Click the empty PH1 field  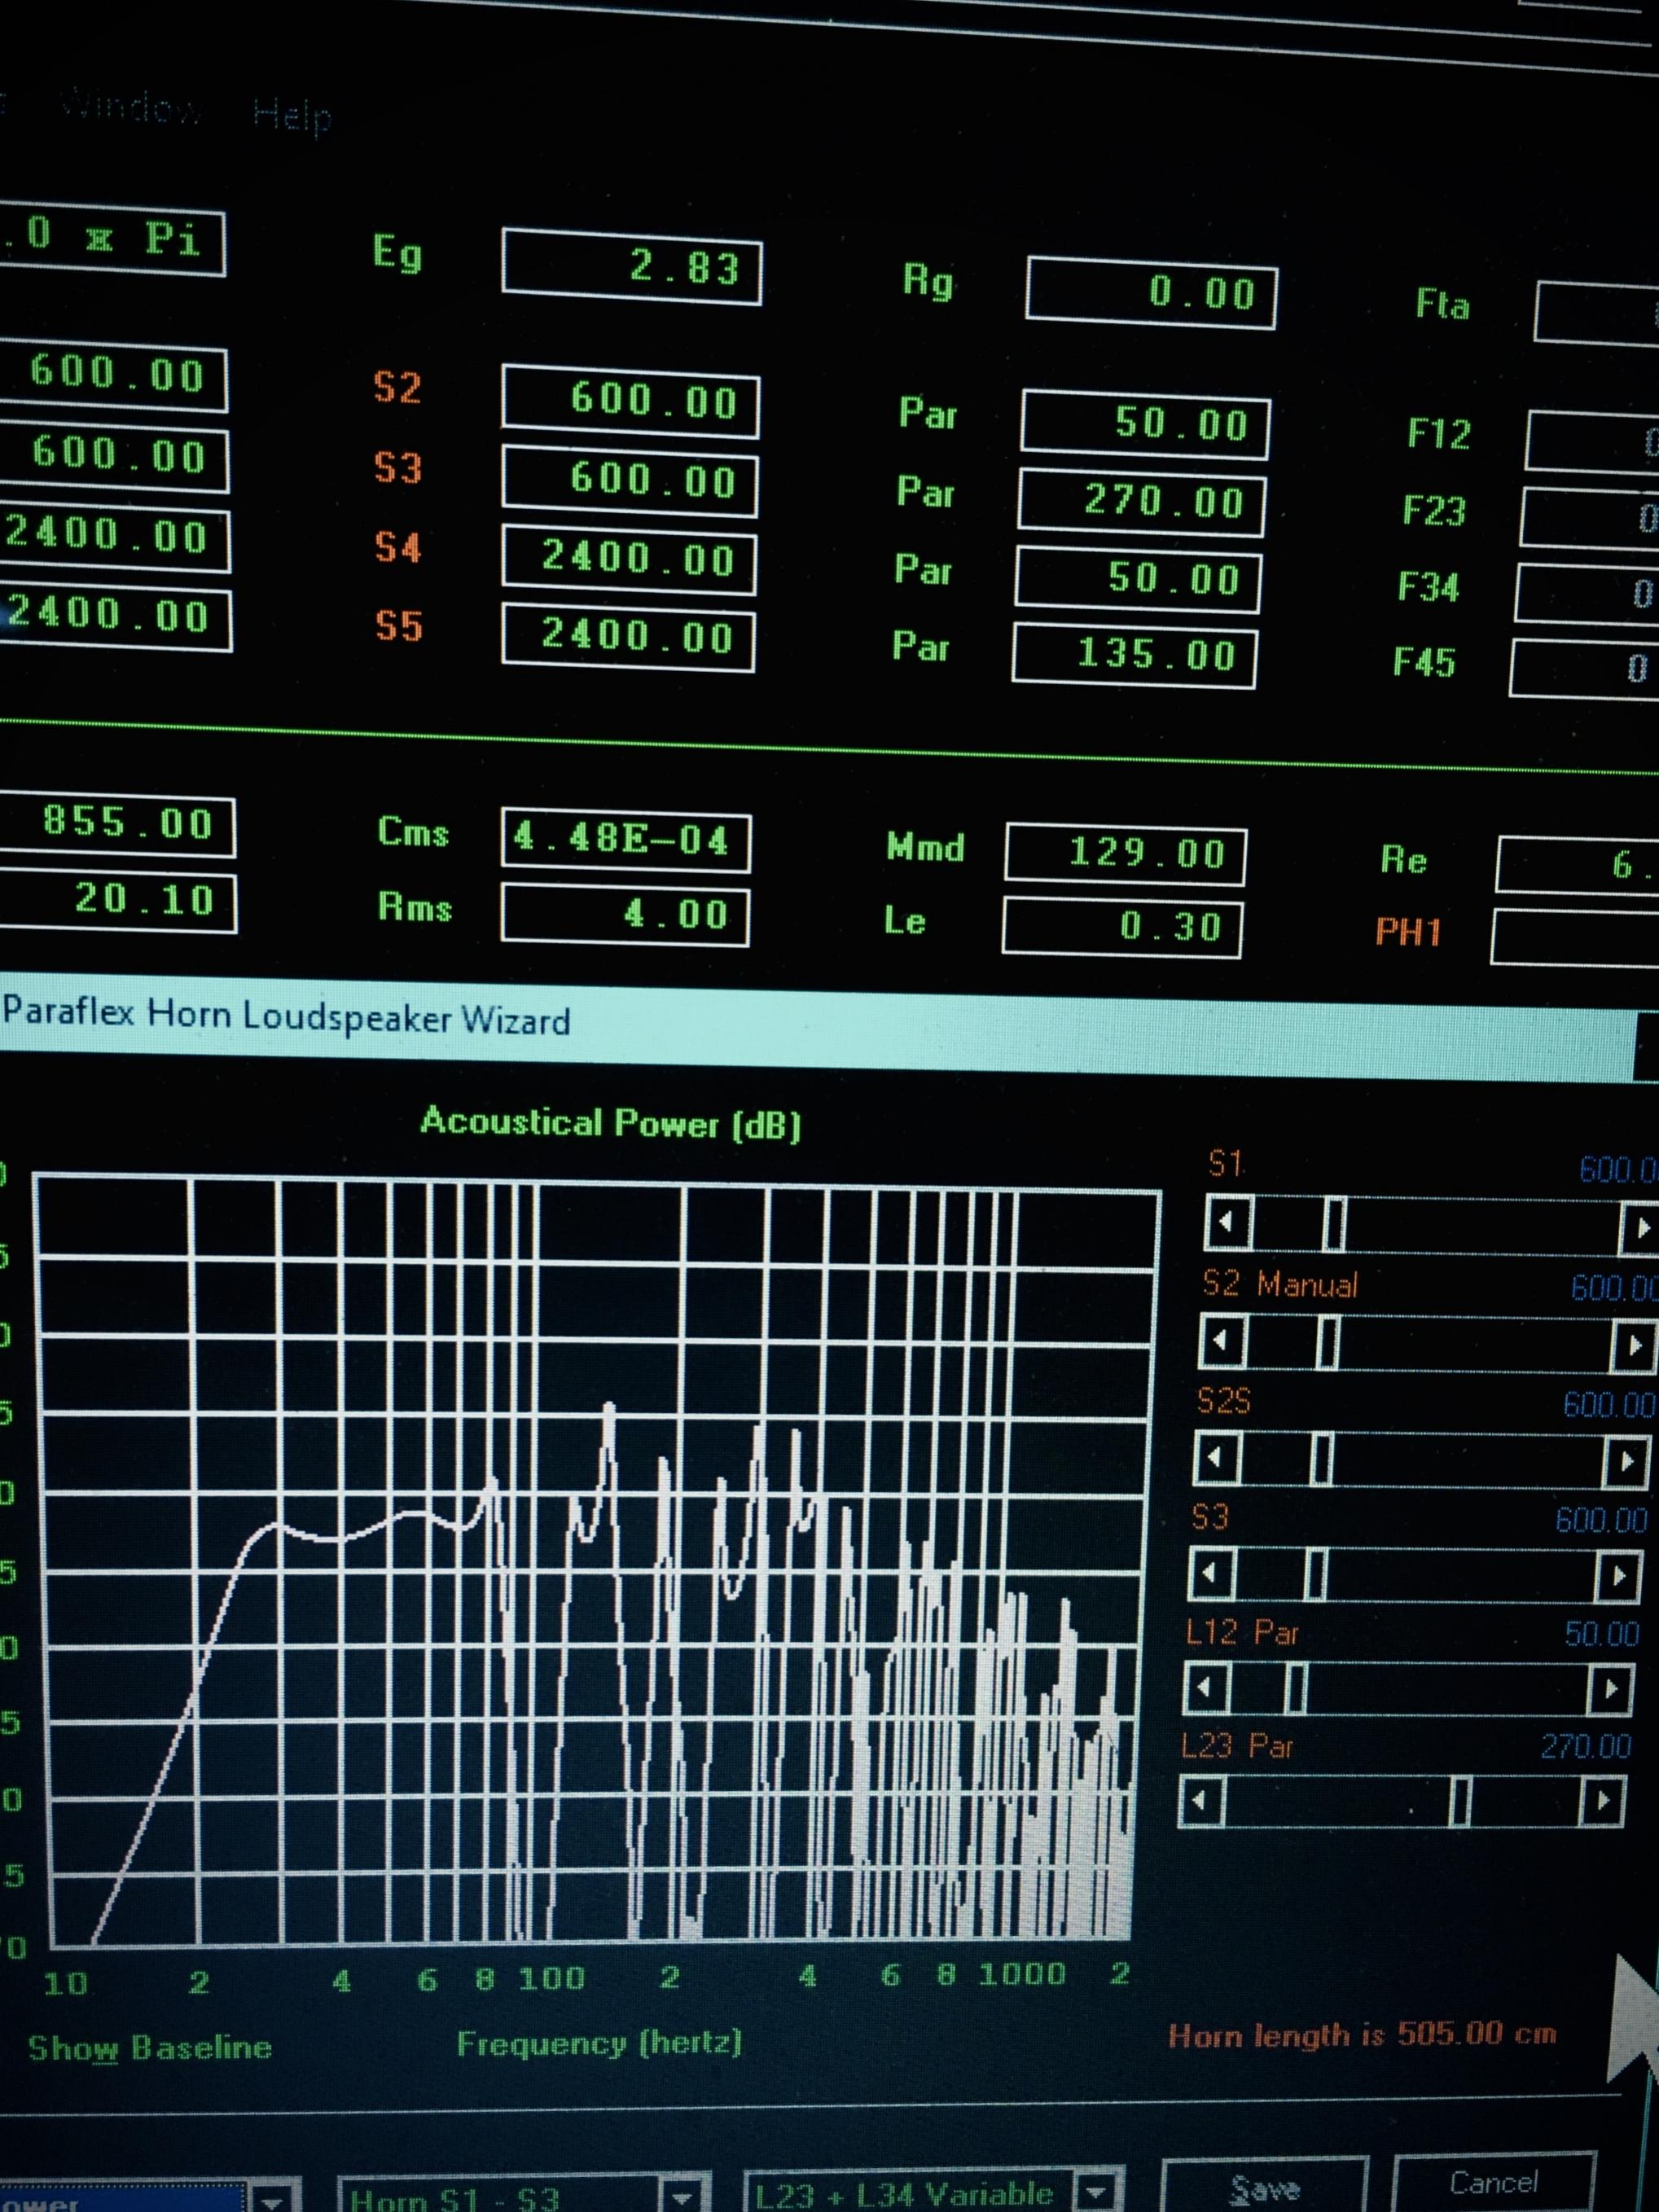coord(1575,937)
